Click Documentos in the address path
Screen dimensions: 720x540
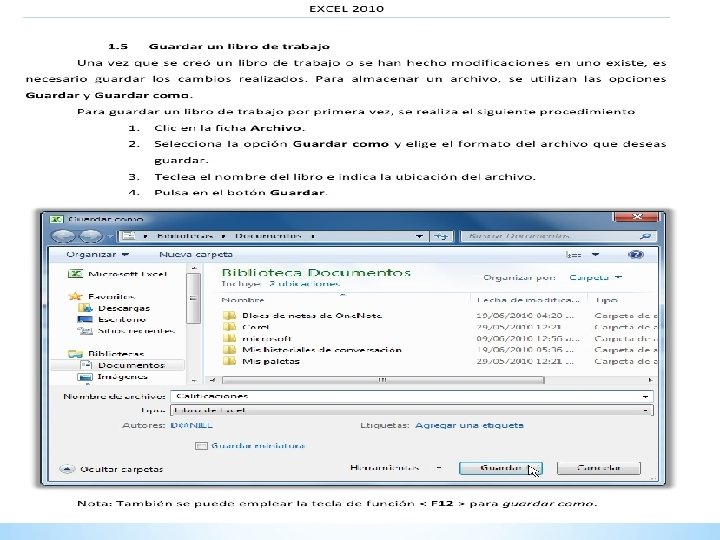(x=268, y=236)
